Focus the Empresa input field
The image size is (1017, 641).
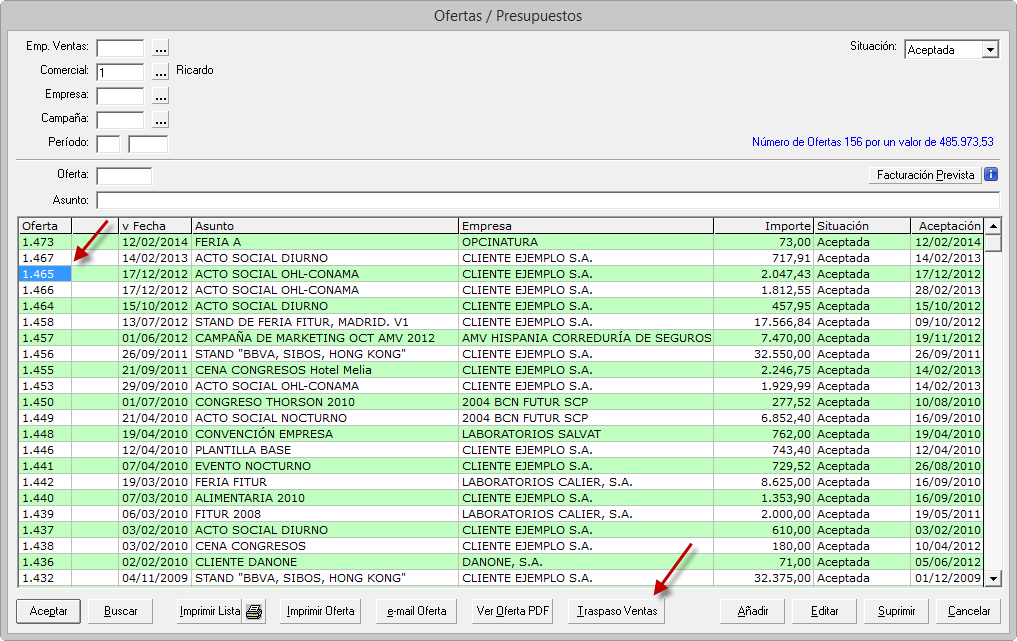[x=120, y=96]
